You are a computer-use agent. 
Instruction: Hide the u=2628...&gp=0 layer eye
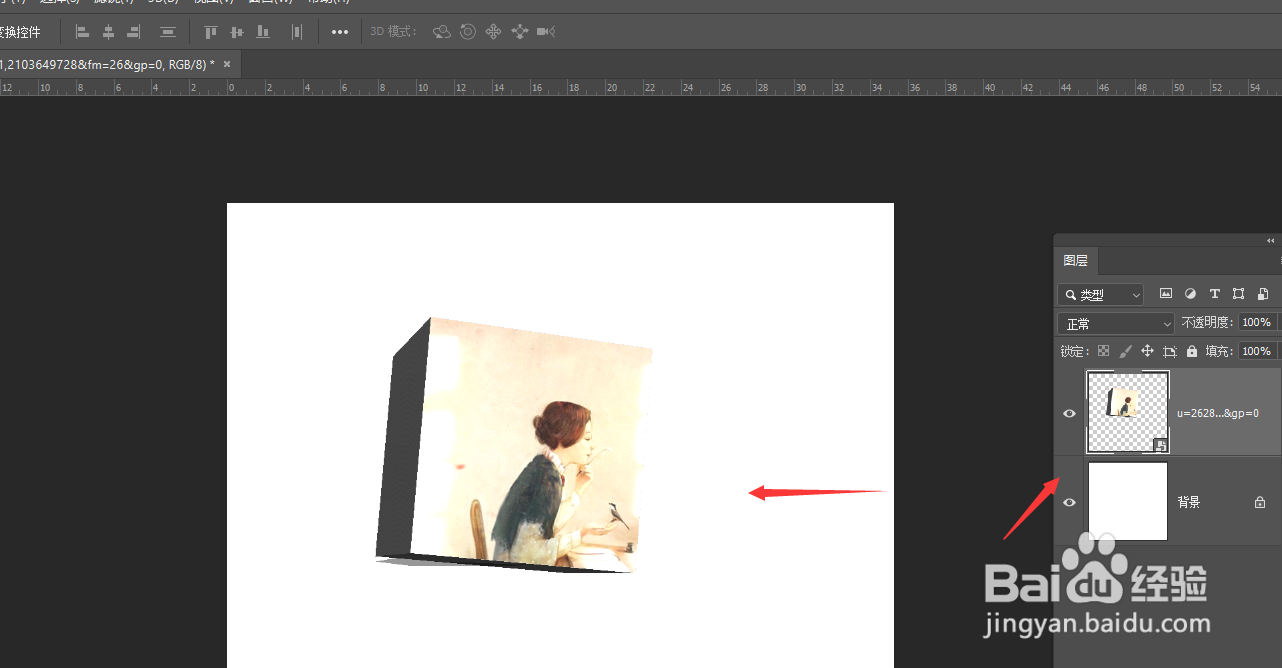(x=1069, y=413)
